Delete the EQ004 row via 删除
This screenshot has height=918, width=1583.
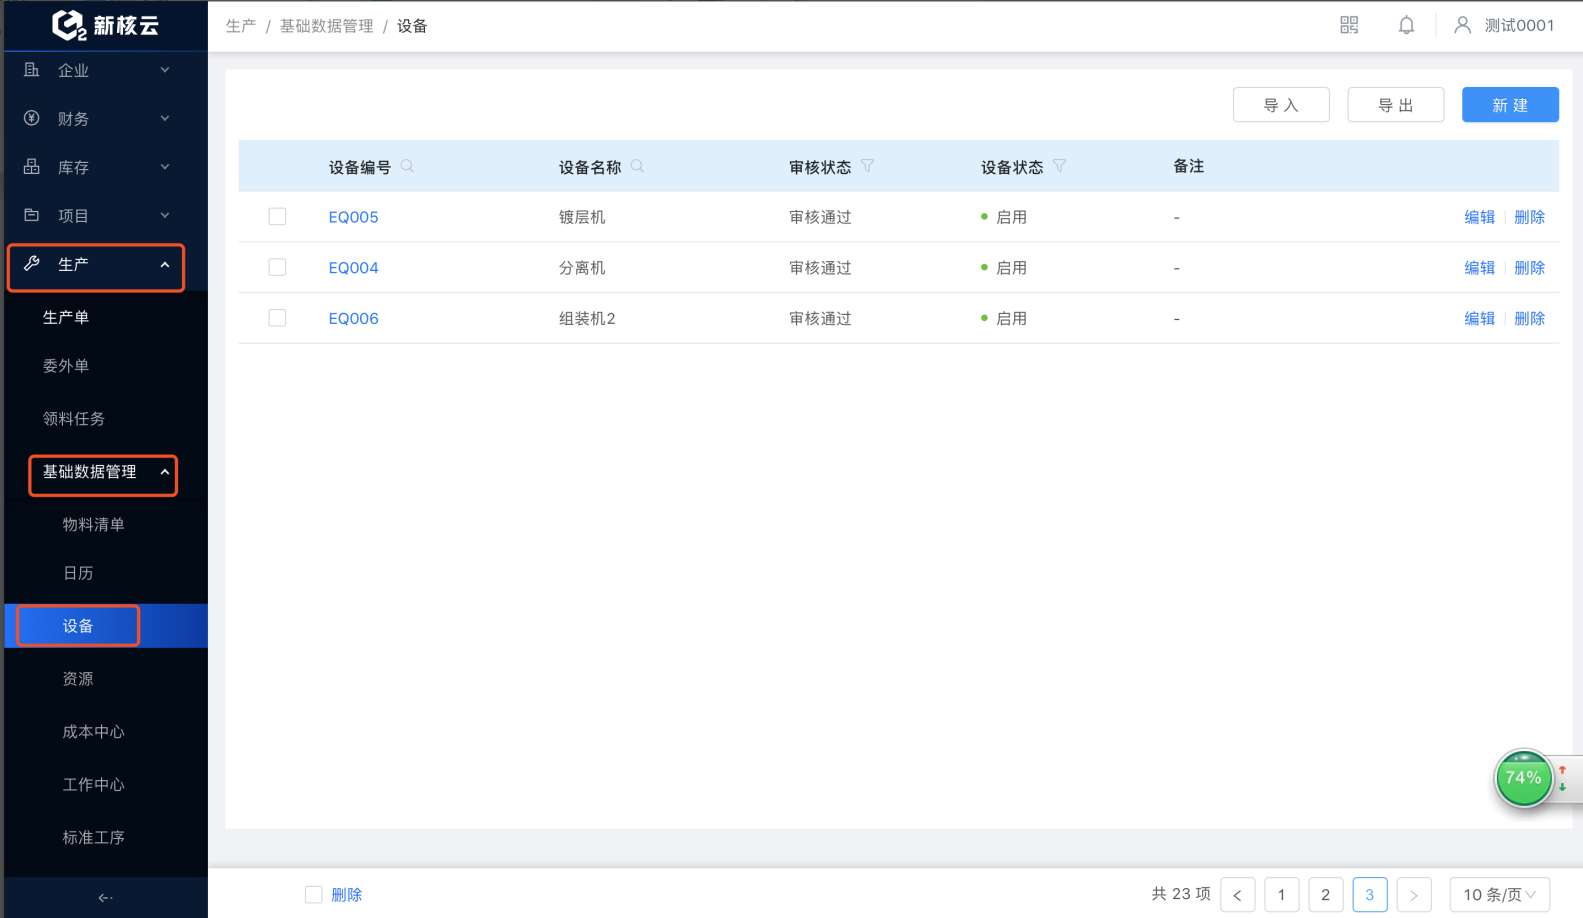coord(1529,268)
